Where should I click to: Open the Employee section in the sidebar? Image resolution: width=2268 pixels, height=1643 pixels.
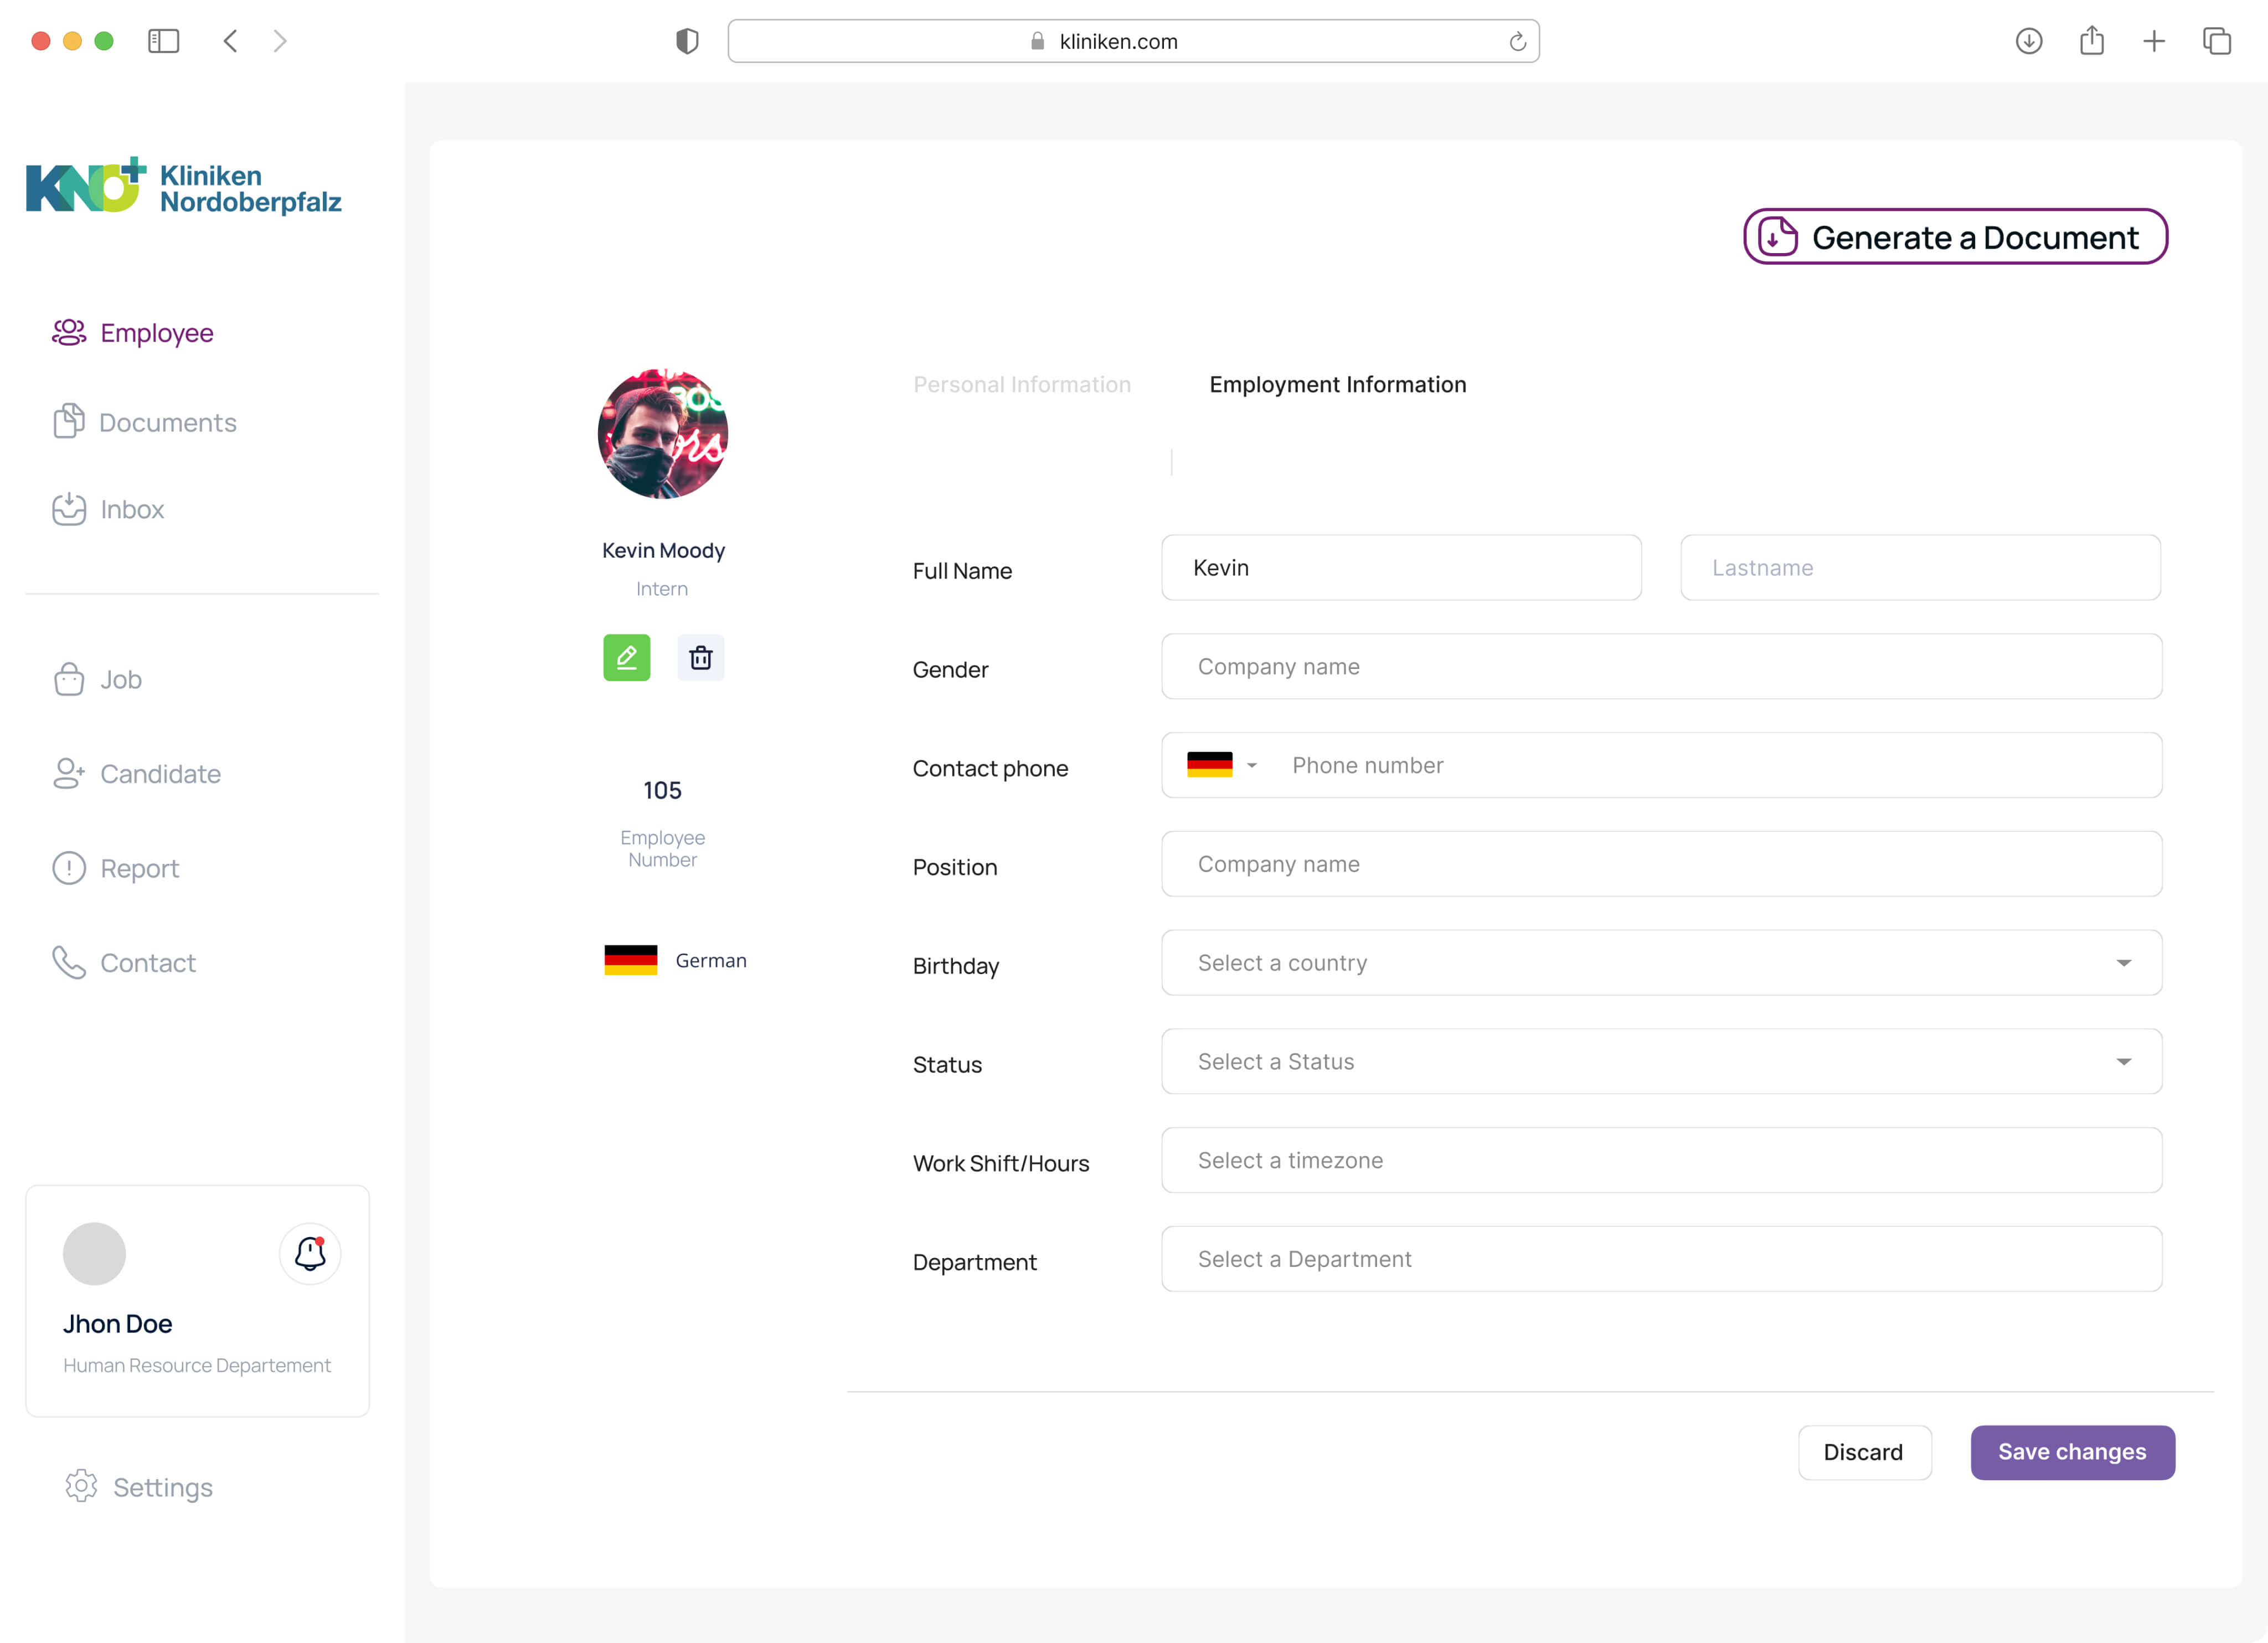[x=155, y=332]
